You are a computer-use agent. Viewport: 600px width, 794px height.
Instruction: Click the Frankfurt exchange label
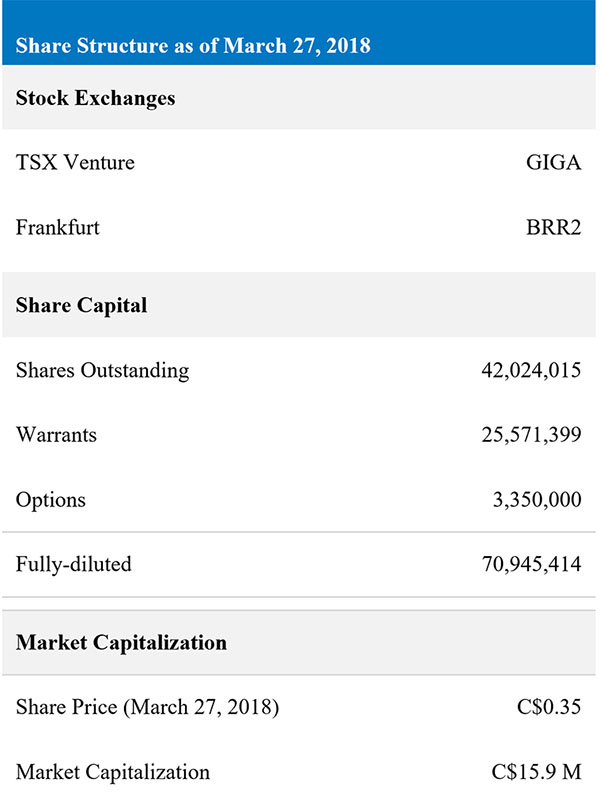pos(58,227)
